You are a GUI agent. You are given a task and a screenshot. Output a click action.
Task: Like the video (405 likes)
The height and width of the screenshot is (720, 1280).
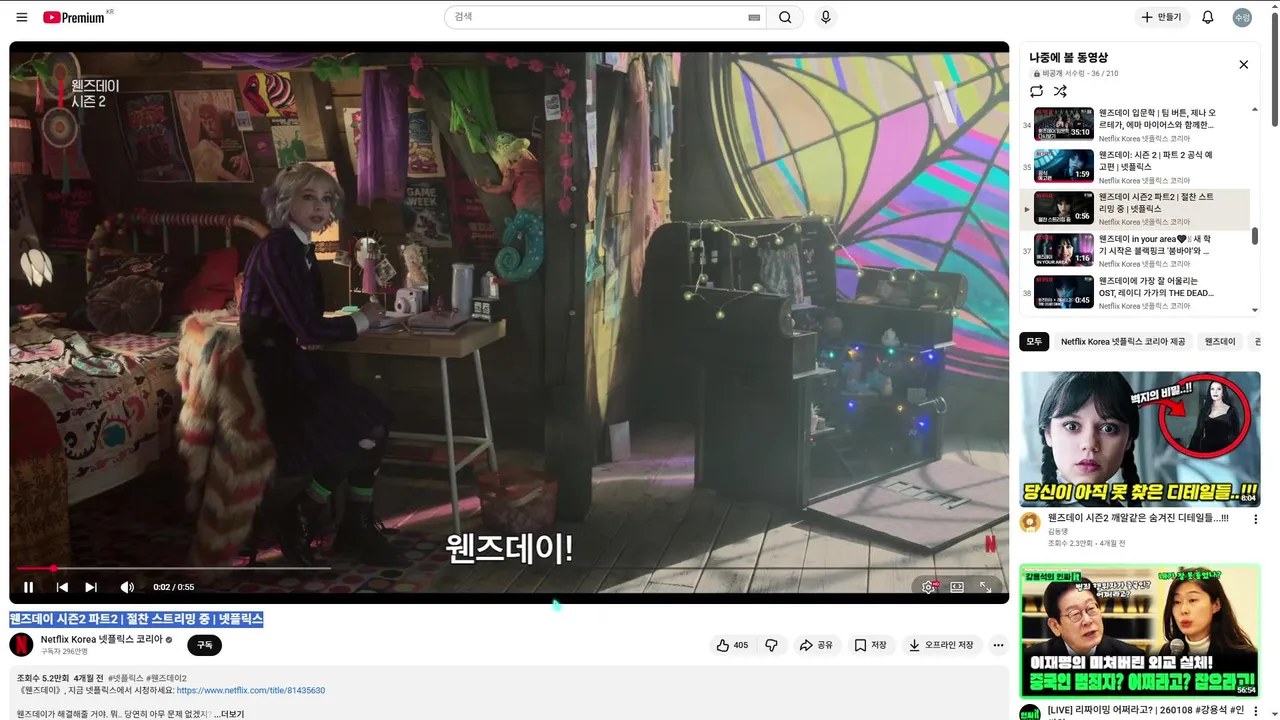(x=733, y=645)
